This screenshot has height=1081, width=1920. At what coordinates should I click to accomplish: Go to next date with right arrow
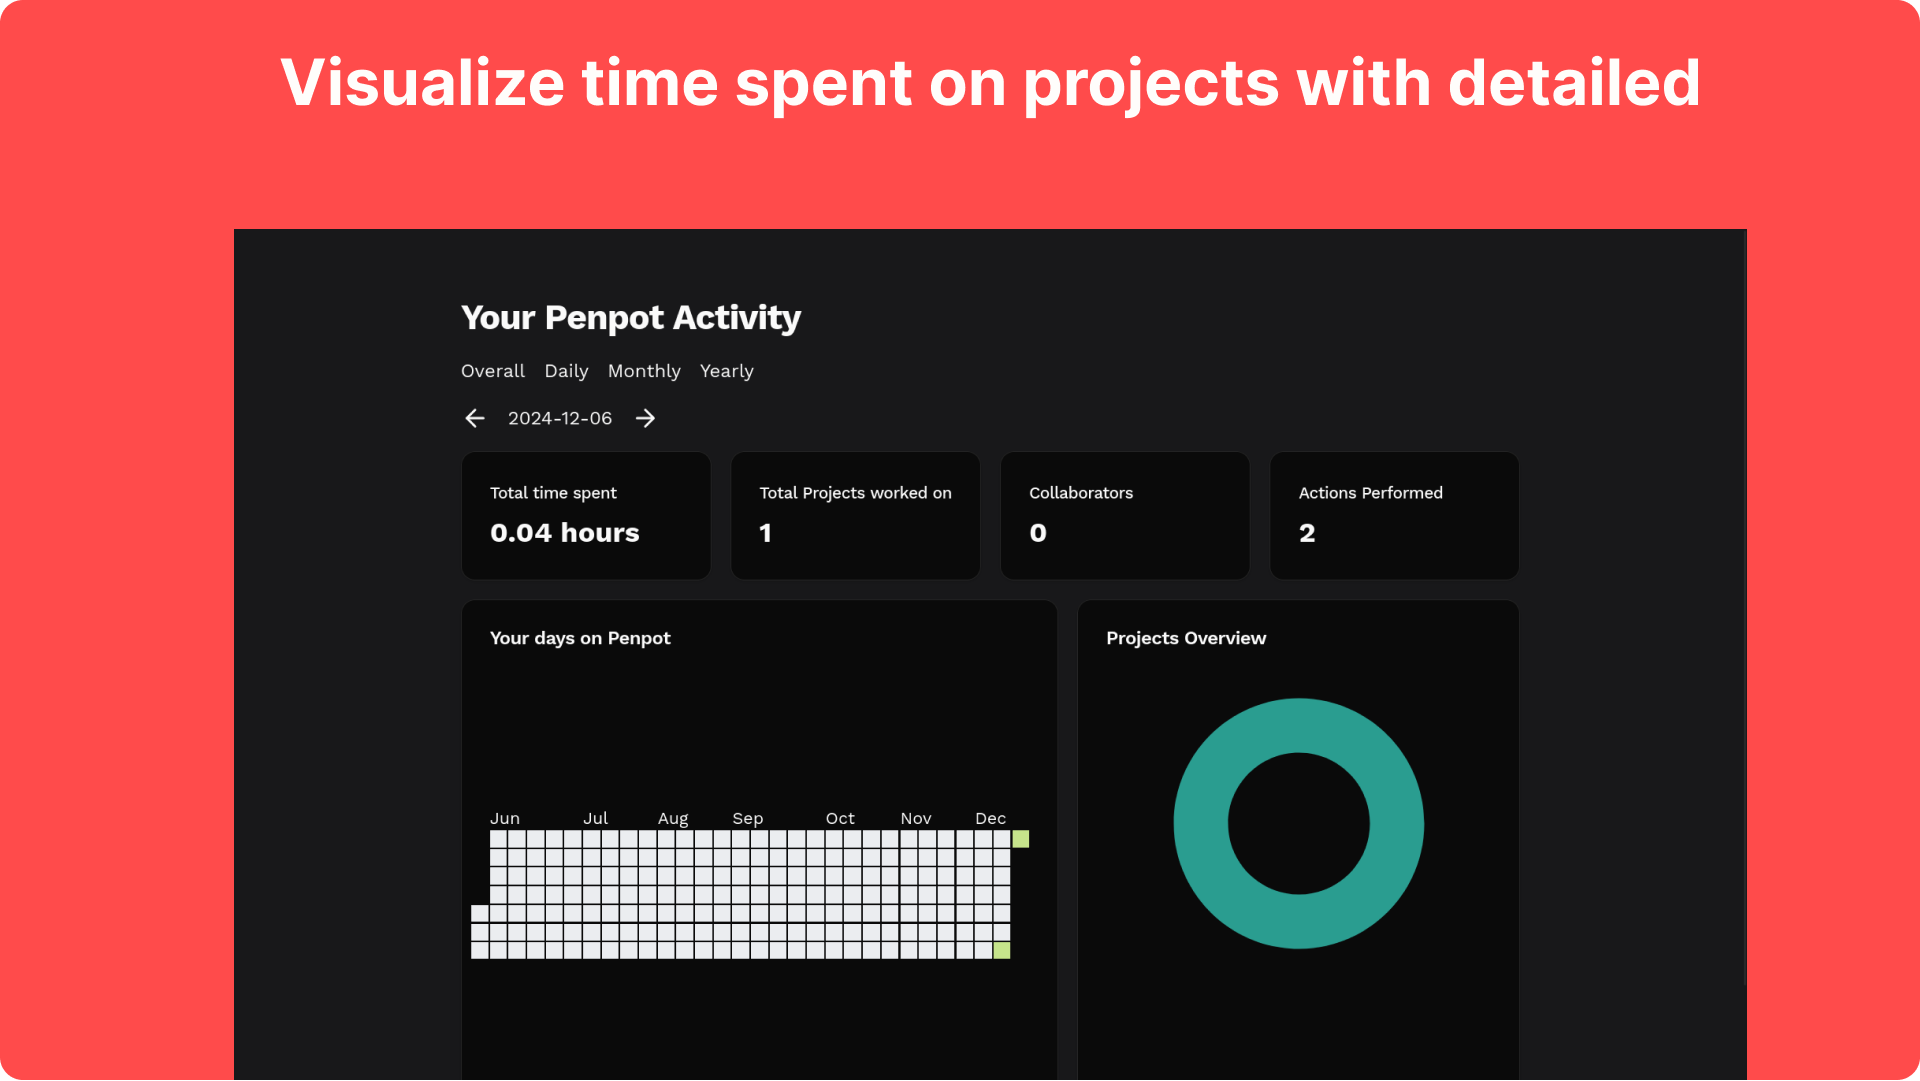point(645,418)
